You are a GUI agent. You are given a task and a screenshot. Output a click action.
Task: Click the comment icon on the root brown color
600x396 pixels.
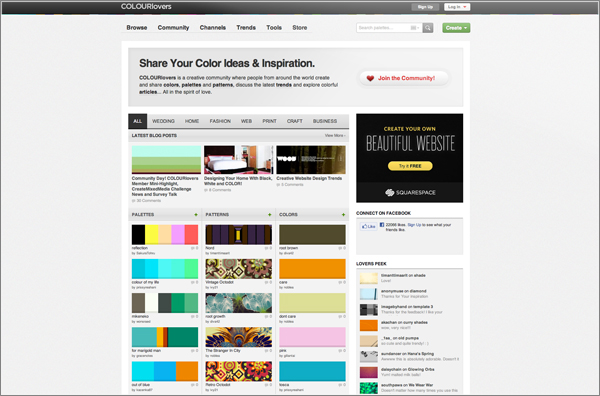(340, 248)
